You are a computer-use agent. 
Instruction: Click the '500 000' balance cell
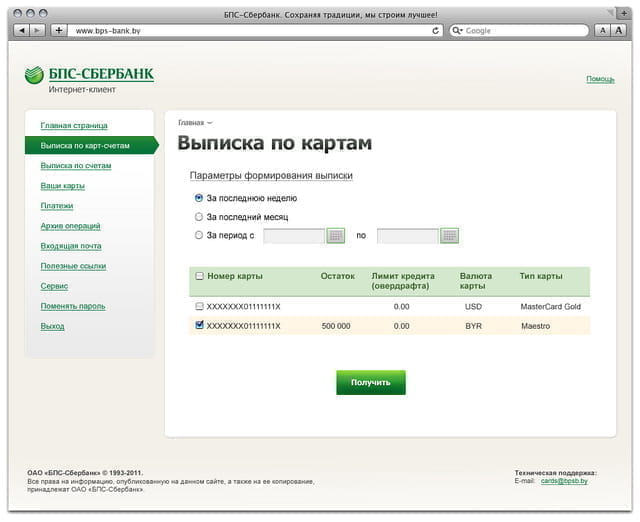click(x=336, y=326)
